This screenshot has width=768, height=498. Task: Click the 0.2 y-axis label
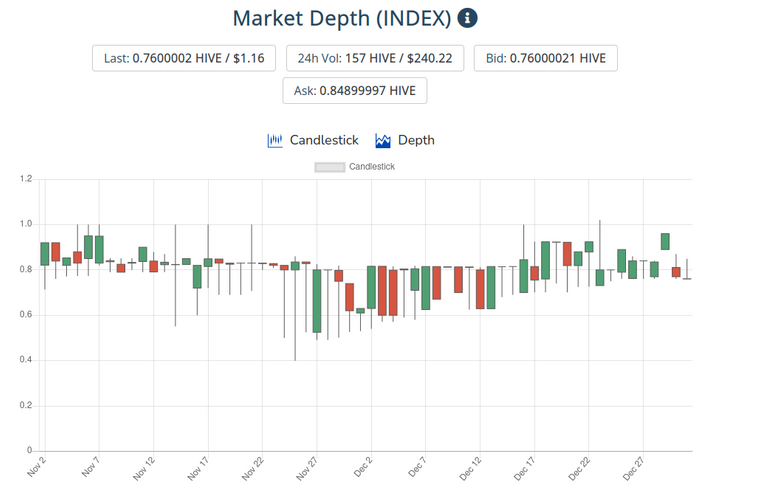tap(26, 406)
